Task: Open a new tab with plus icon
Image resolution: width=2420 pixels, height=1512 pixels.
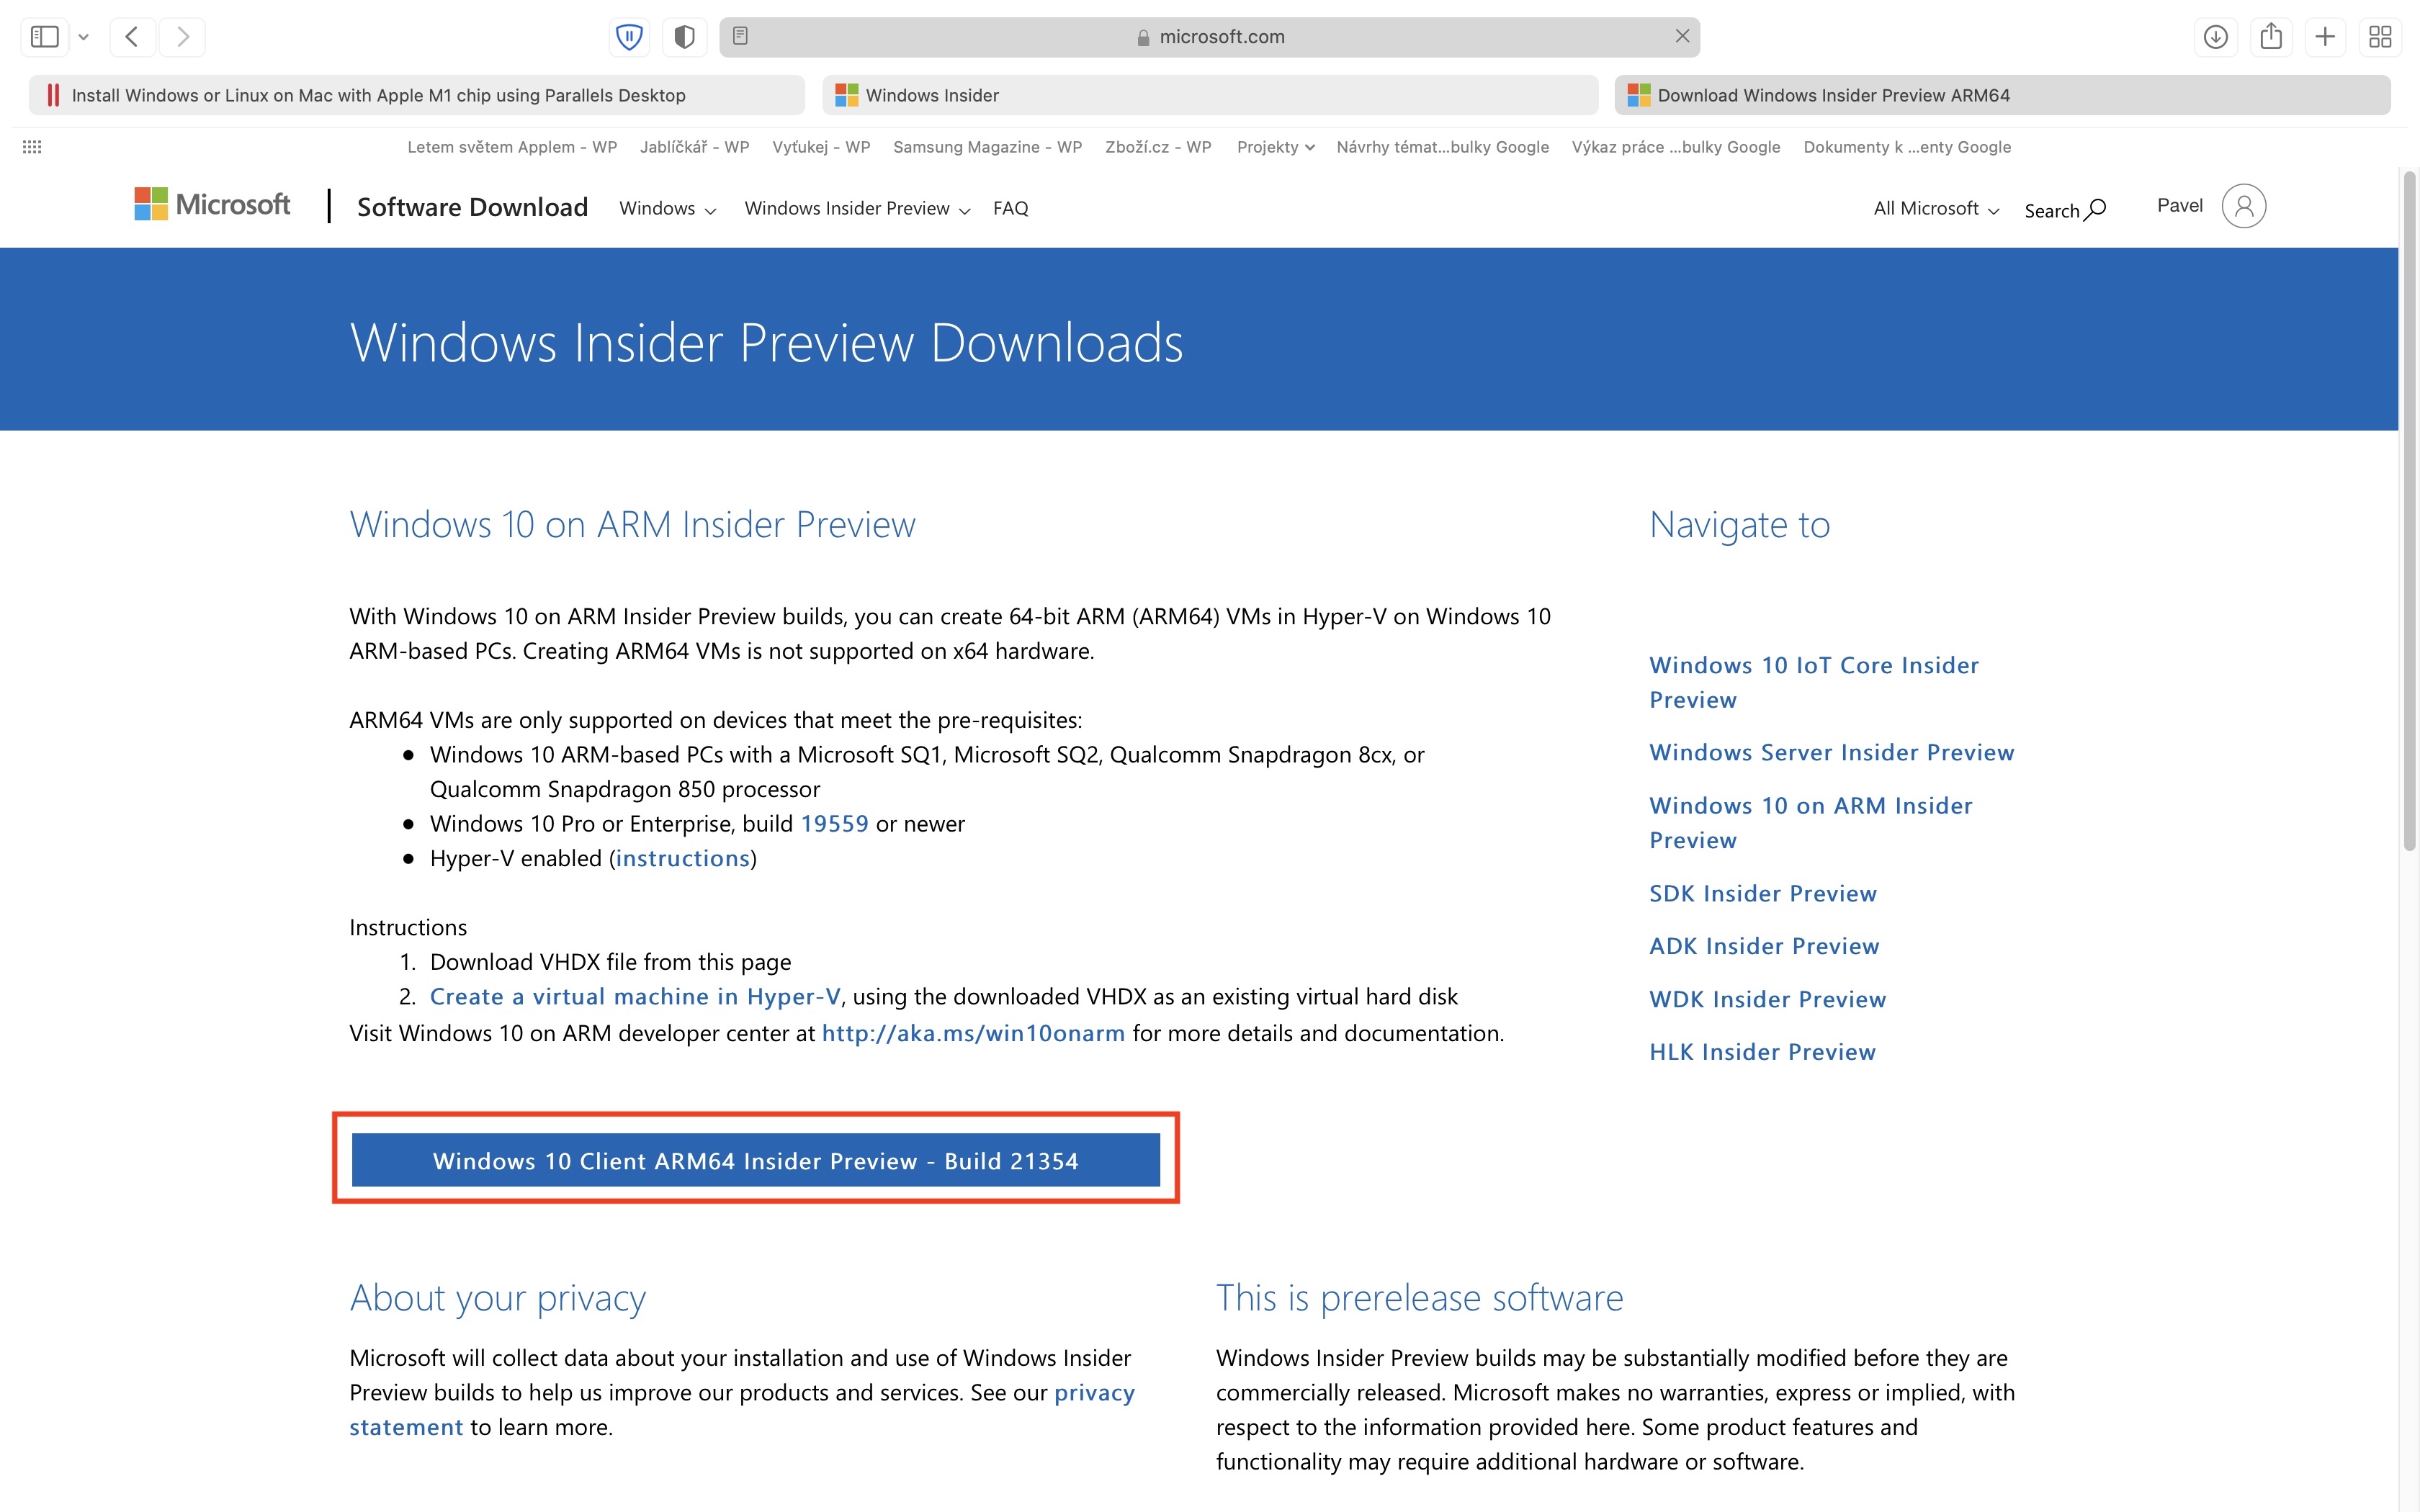Action: coord(2325,37)
